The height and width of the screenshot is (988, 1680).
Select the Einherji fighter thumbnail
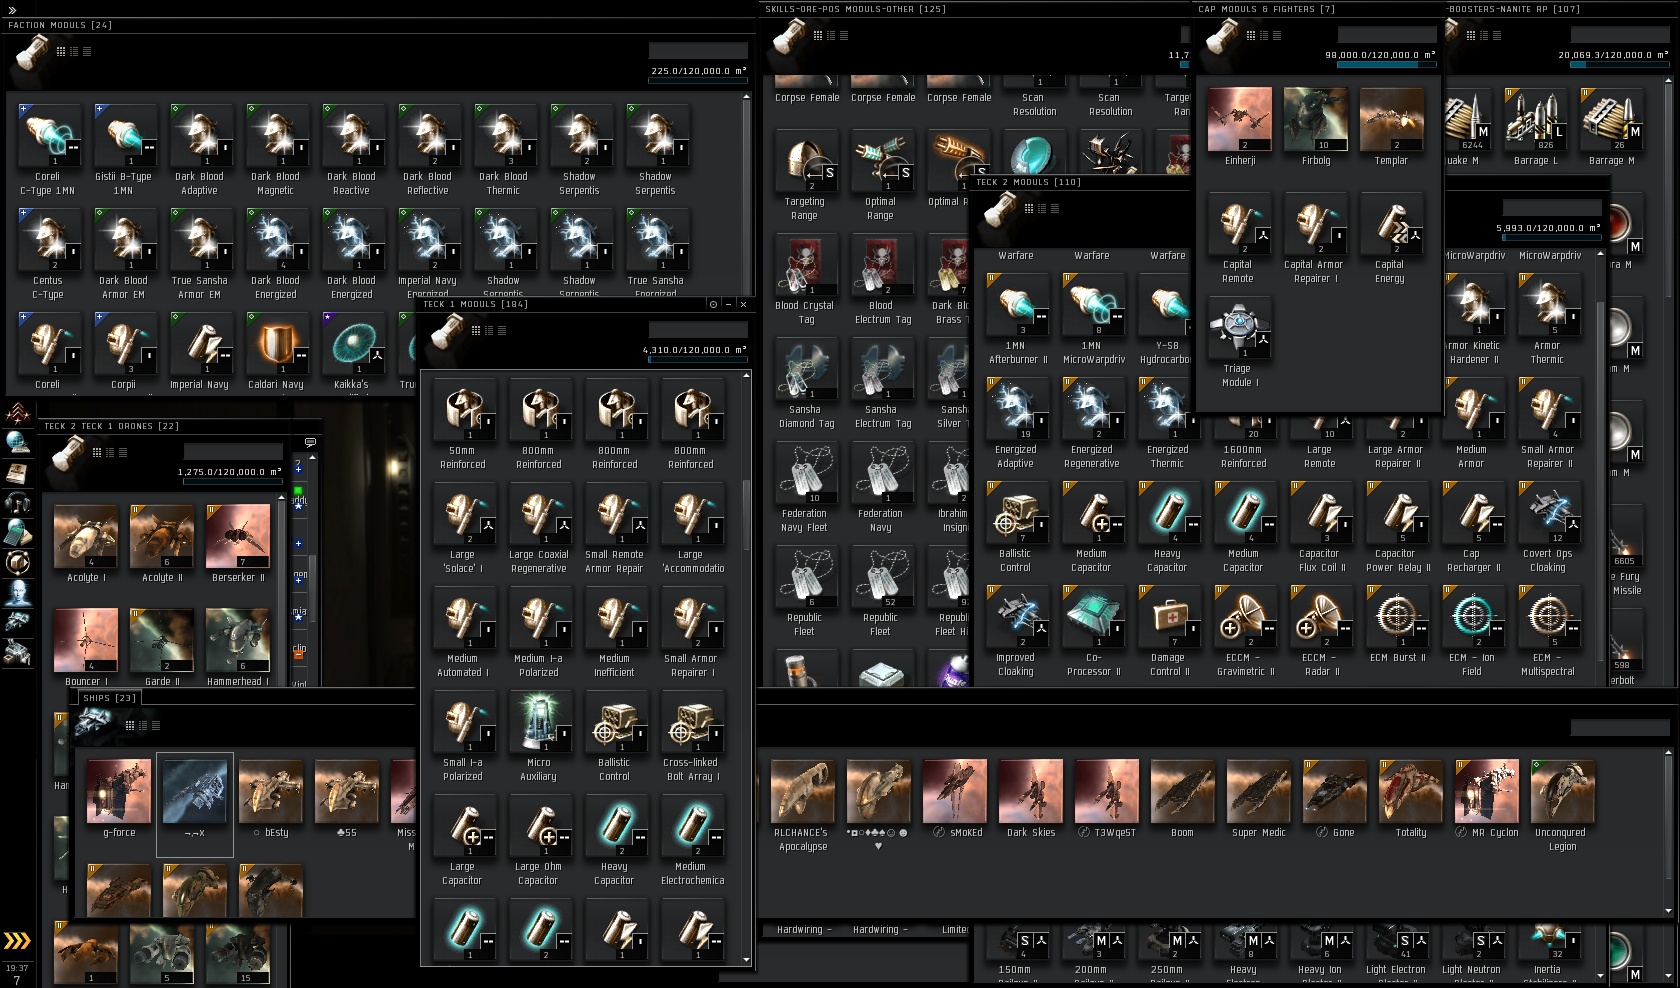(1240, 120)
